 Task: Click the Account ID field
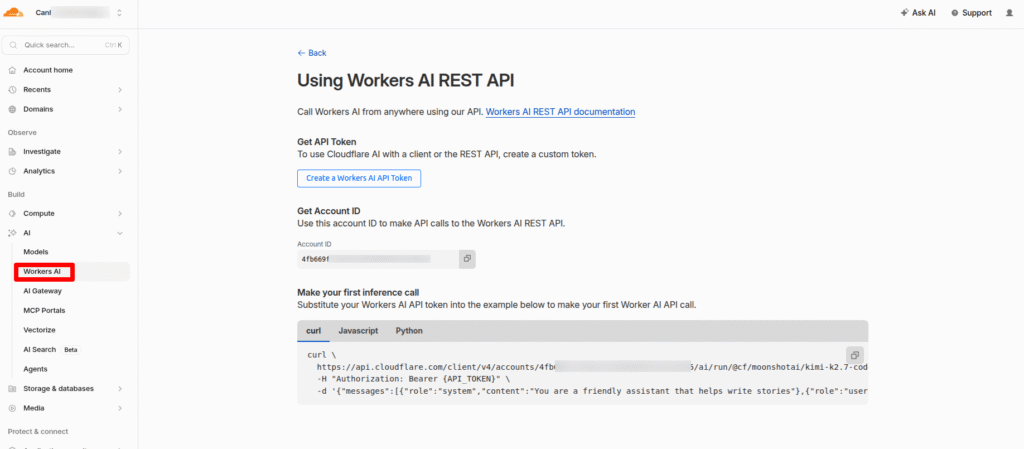coord(378,259)
